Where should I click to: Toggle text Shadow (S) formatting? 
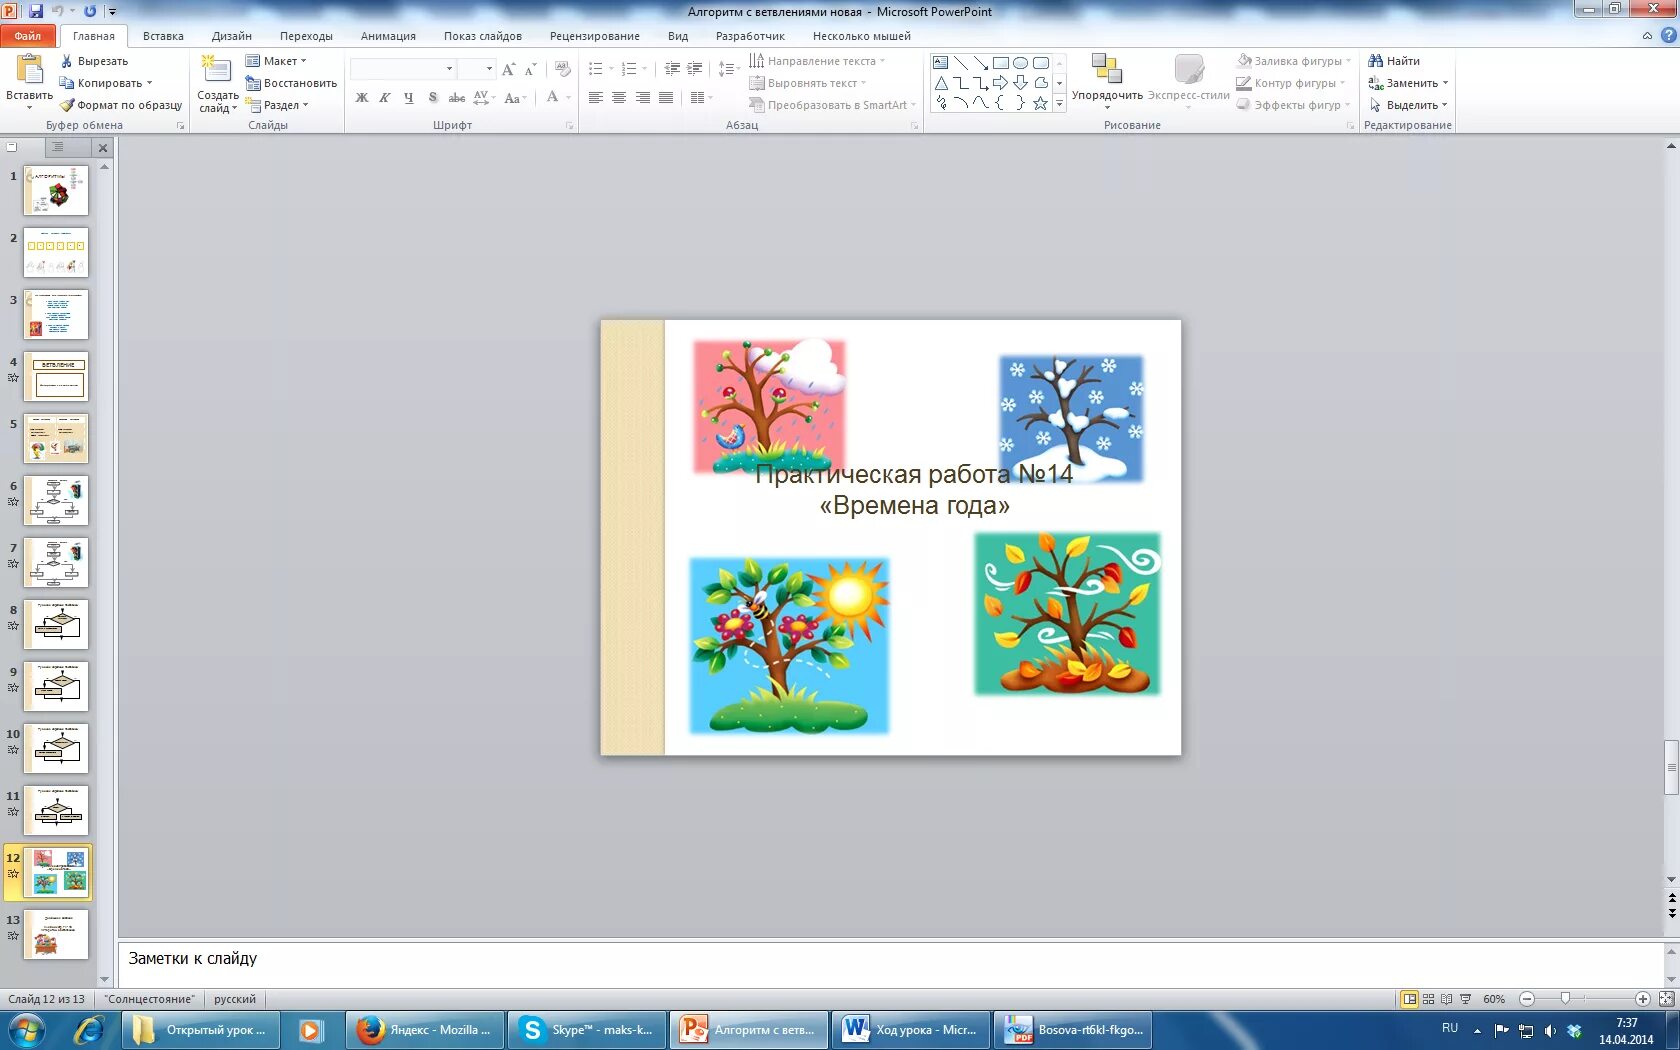[x=432, y=97]
